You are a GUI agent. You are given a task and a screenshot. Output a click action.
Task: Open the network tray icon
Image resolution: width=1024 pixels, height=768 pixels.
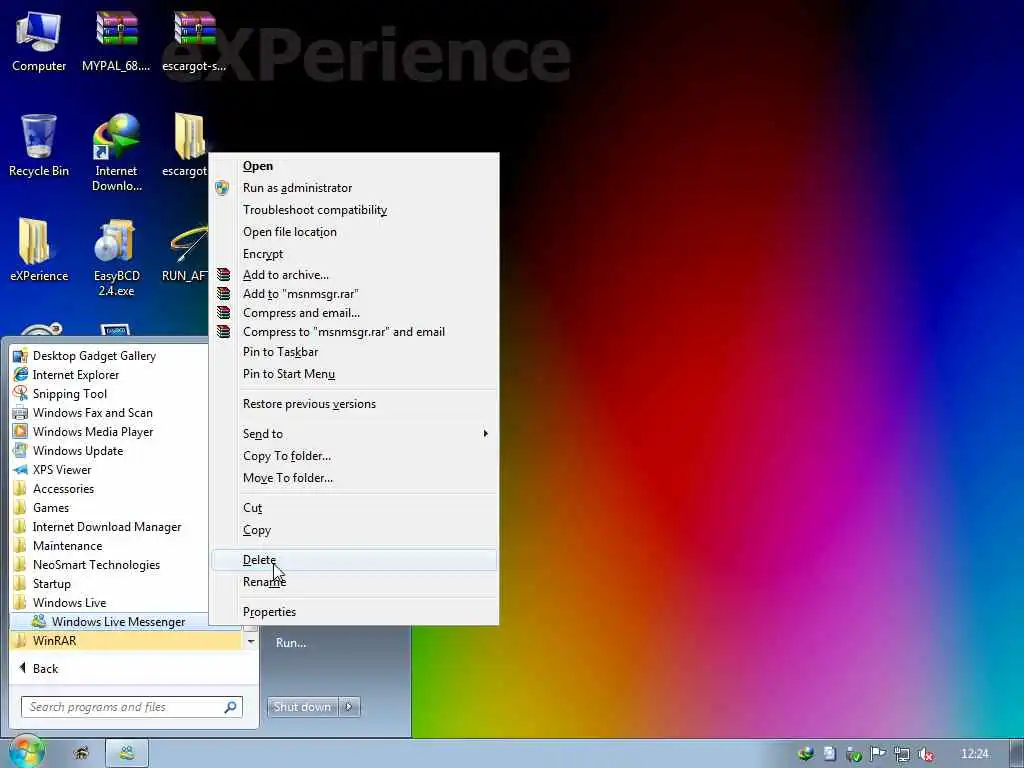point(902,754)
